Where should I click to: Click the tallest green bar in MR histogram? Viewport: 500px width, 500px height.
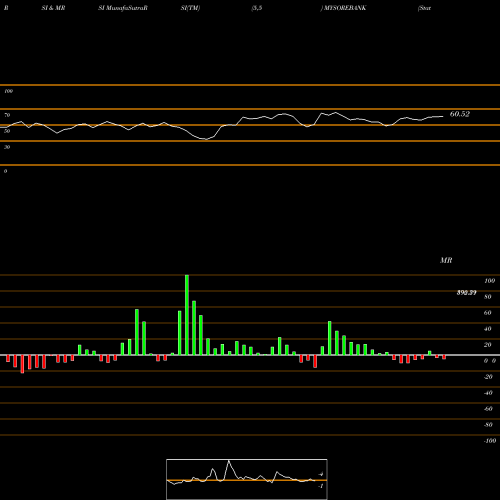click(187, 315)
